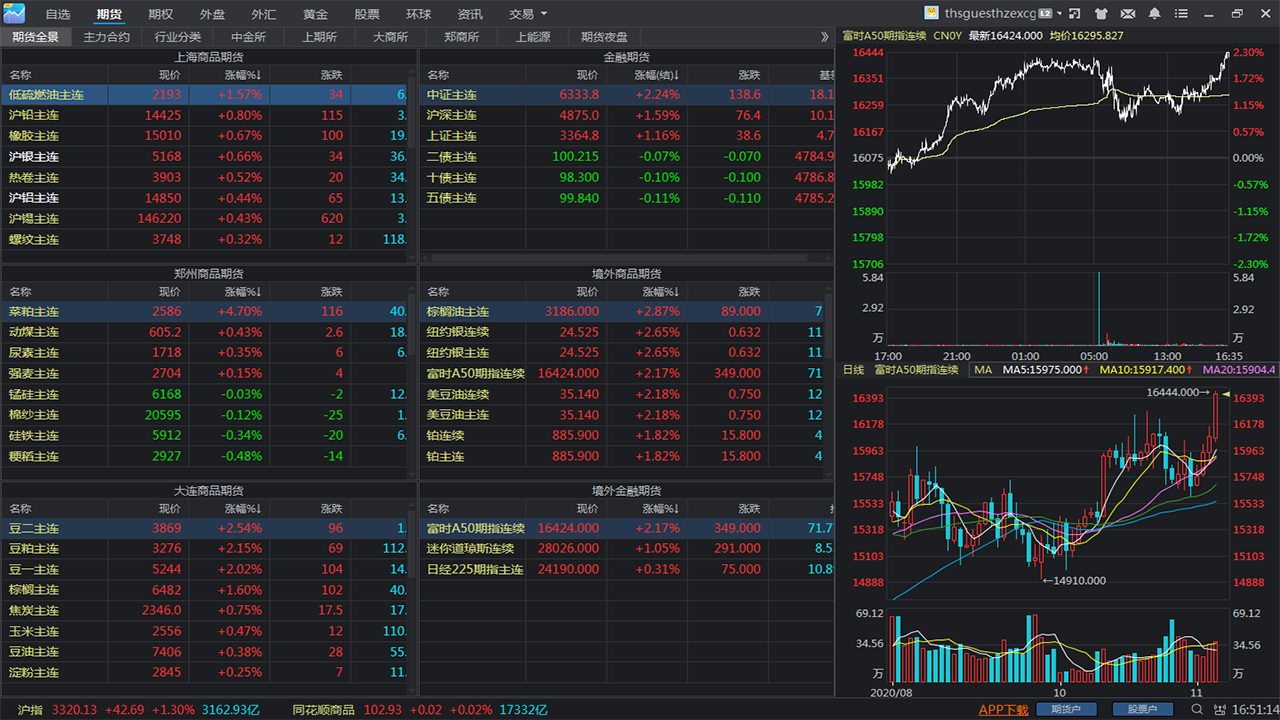This screenshot has width=1280, height=720.
Task: Open the MA indicator selector
Action: 983,370
